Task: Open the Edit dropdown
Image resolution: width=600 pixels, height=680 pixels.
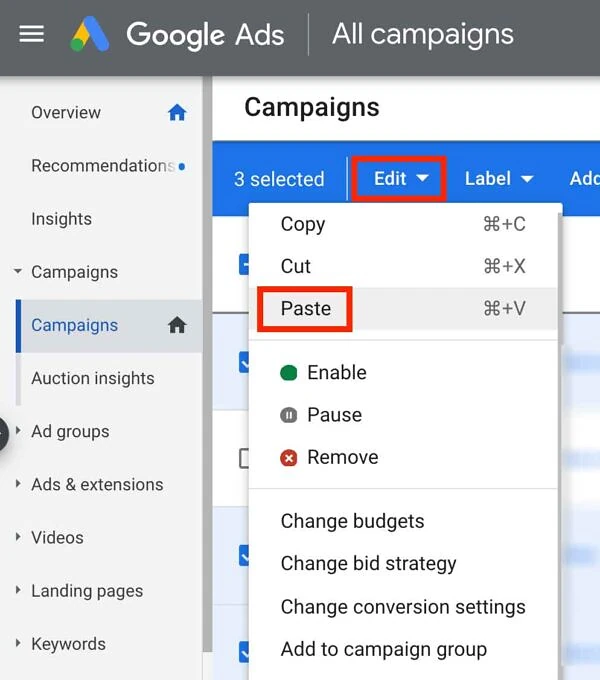Action: [399, 179]
